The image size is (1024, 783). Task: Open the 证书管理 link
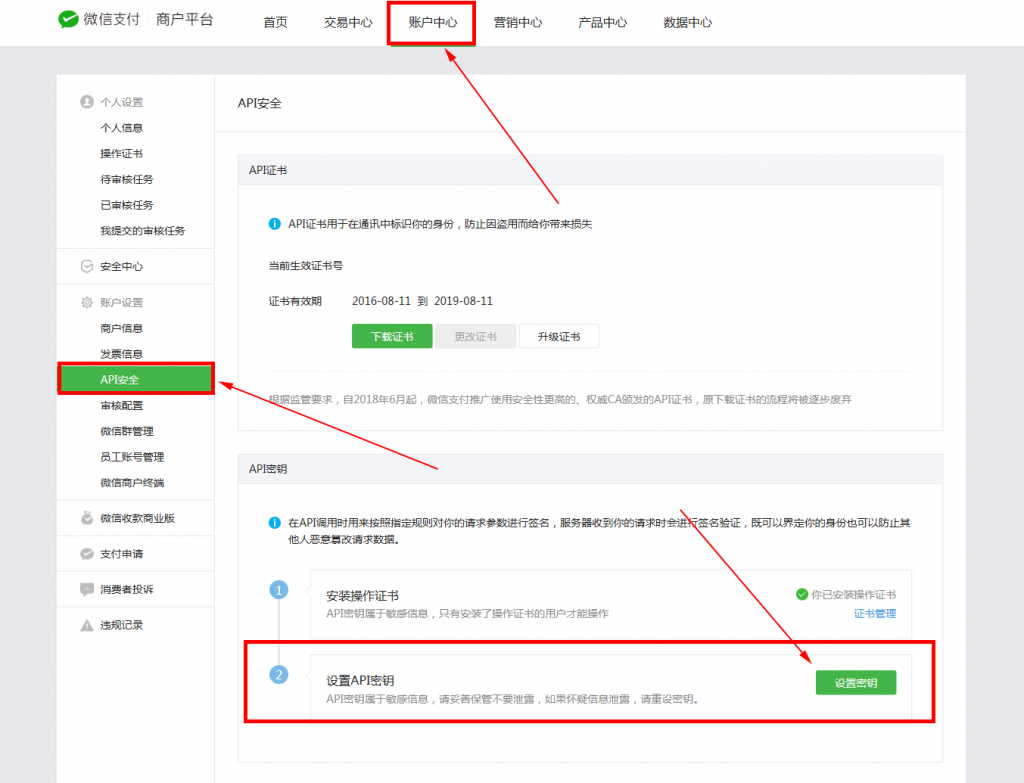tap(874, 613)
